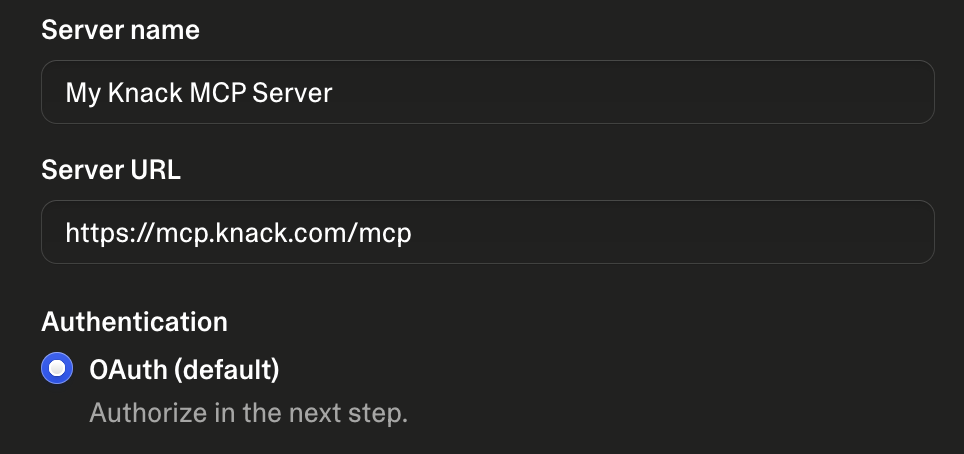Click the word "(default)" beside OAuth
Screen dimensions: 964x454
tap(227, 369)
